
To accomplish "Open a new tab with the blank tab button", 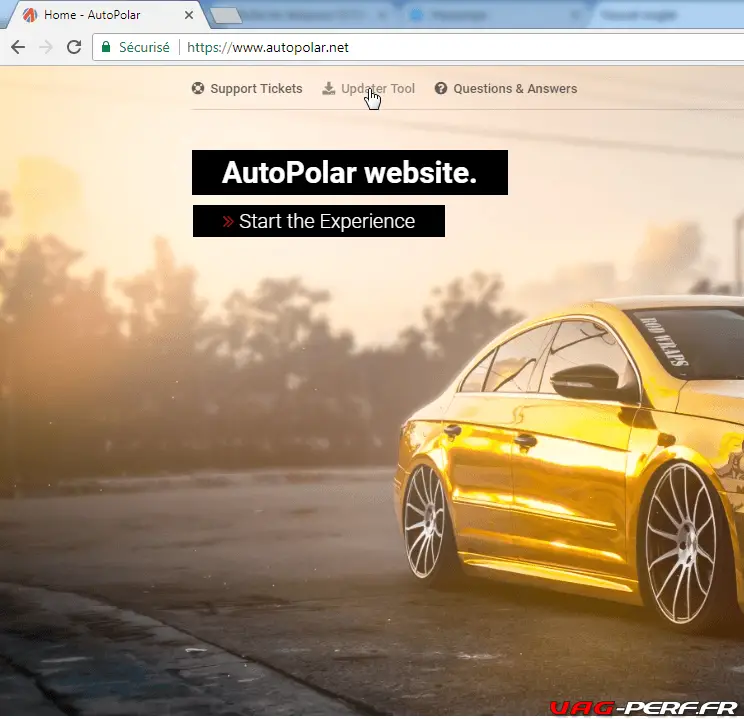I will click(226, 16).
